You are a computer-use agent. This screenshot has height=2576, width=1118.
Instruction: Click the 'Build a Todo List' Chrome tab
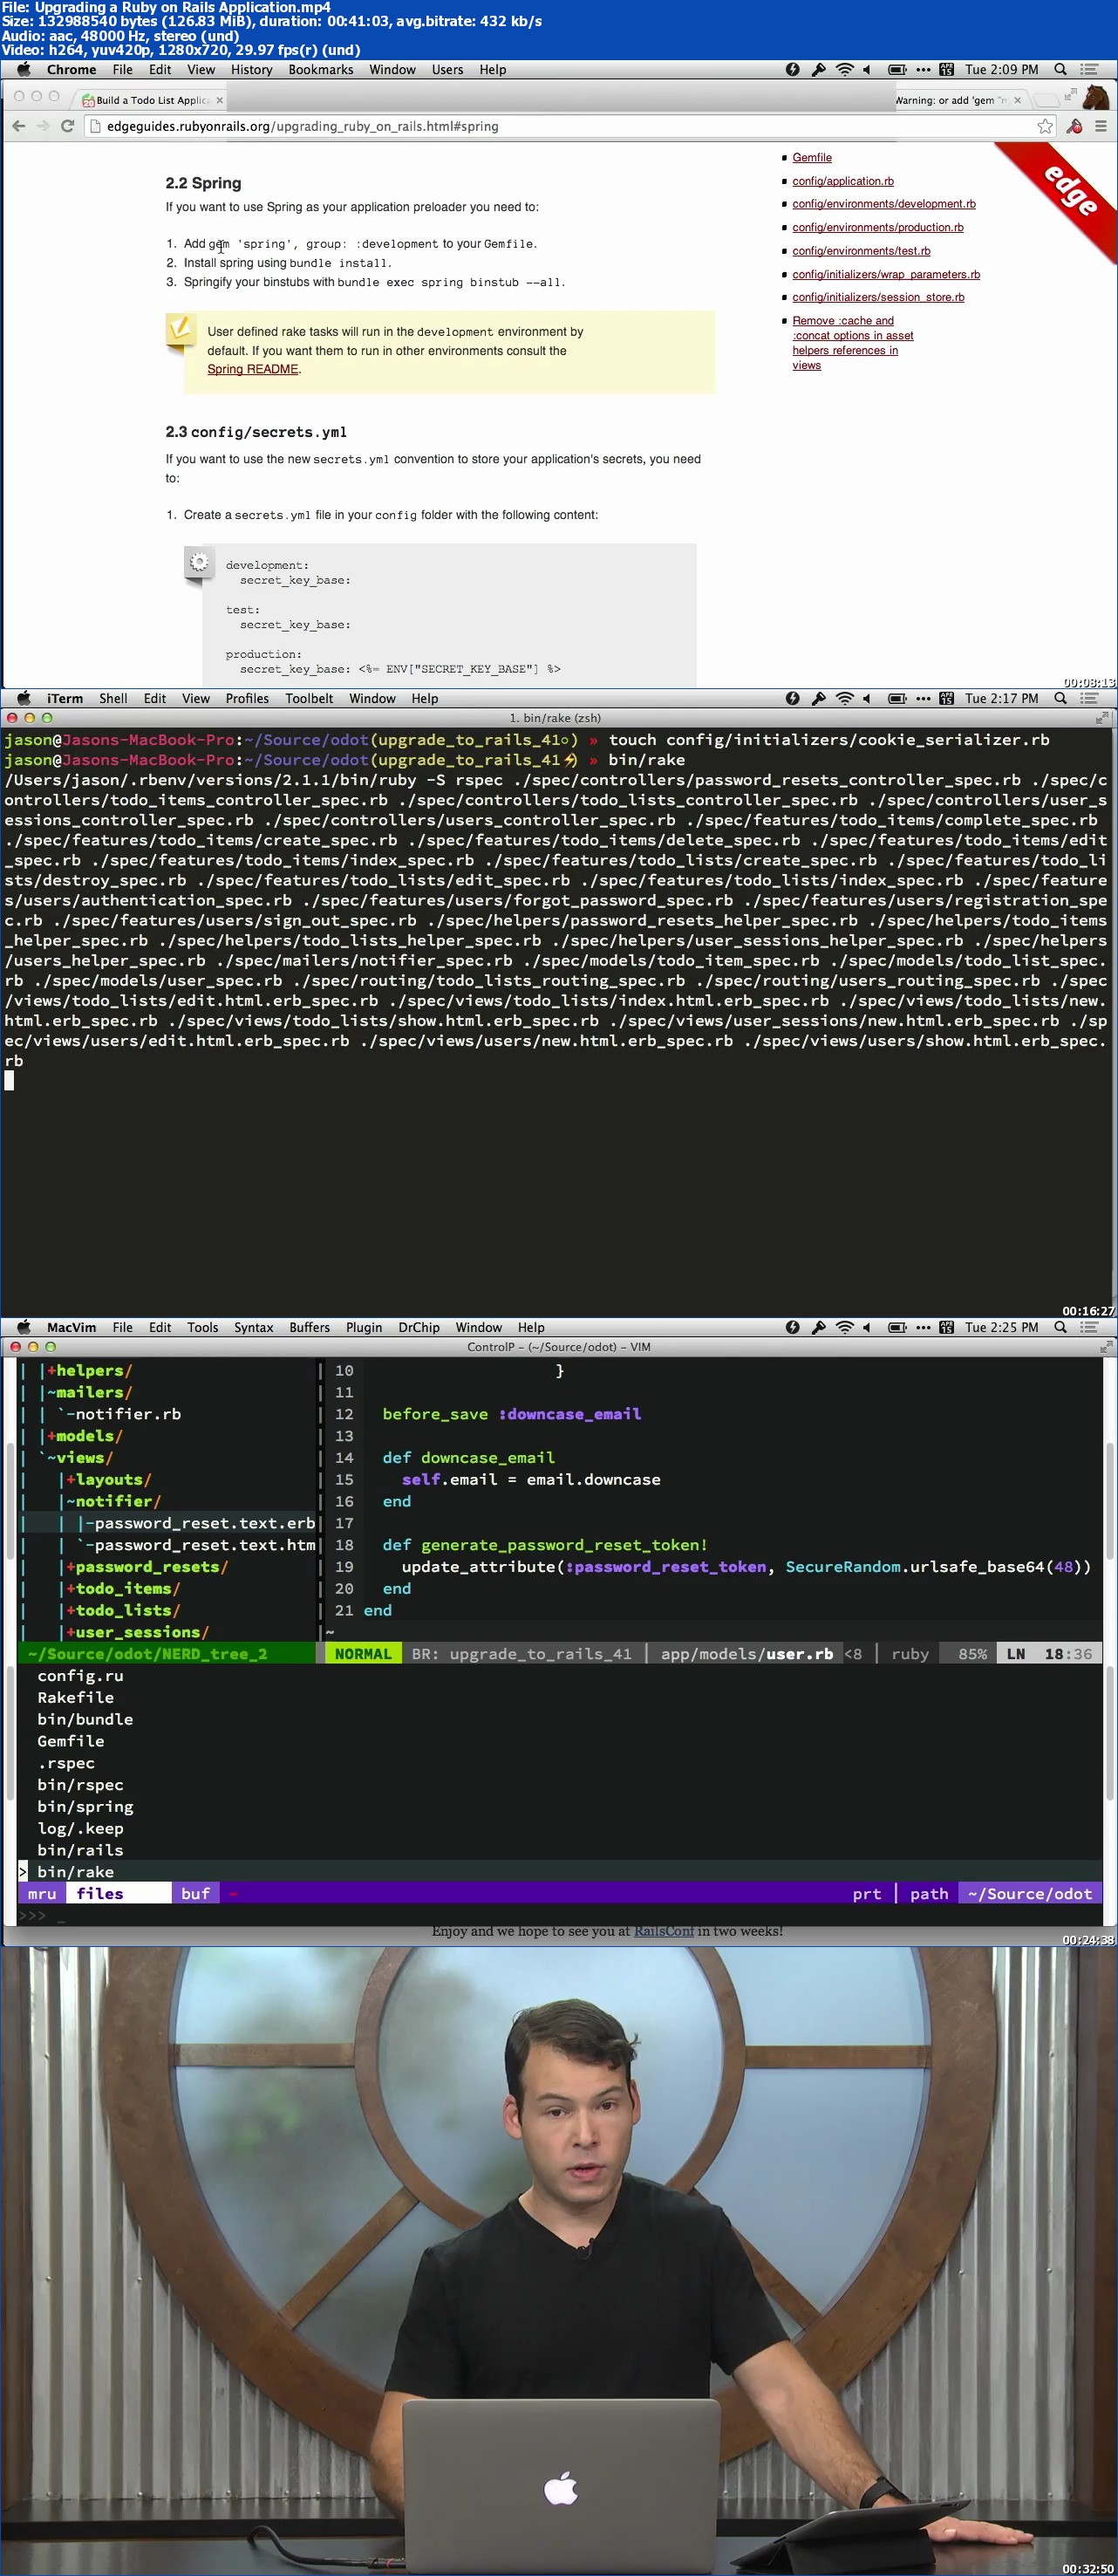[x=152, y=100]
